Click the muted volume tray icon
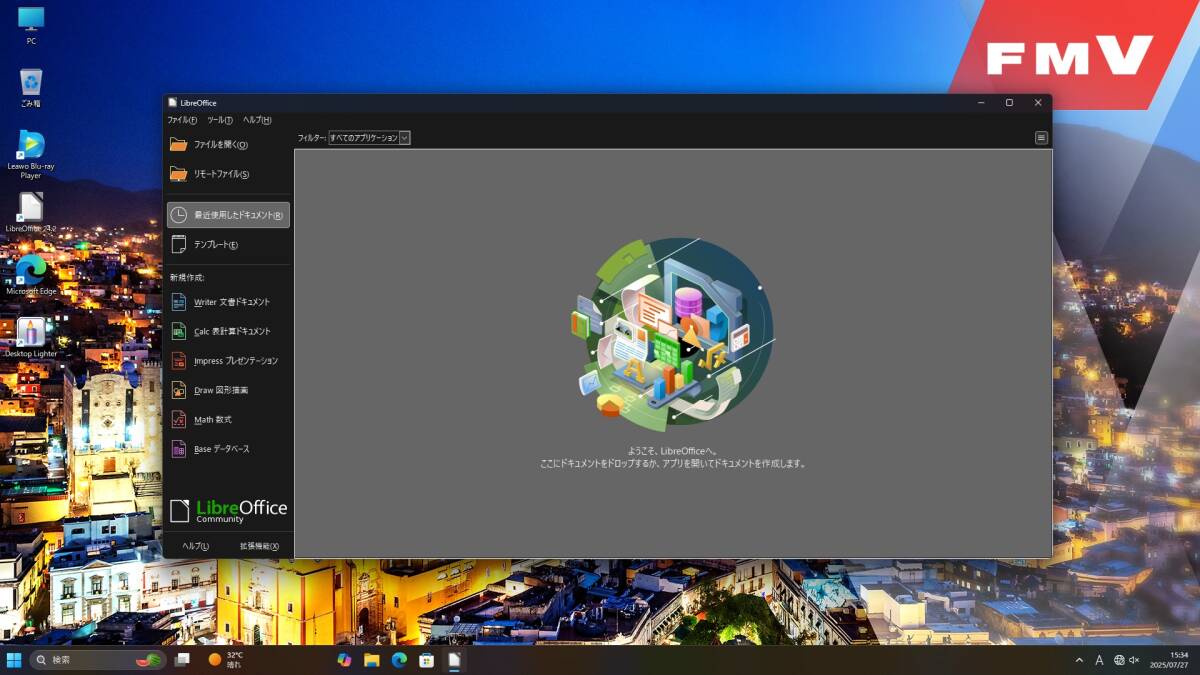 (1135, 660)
